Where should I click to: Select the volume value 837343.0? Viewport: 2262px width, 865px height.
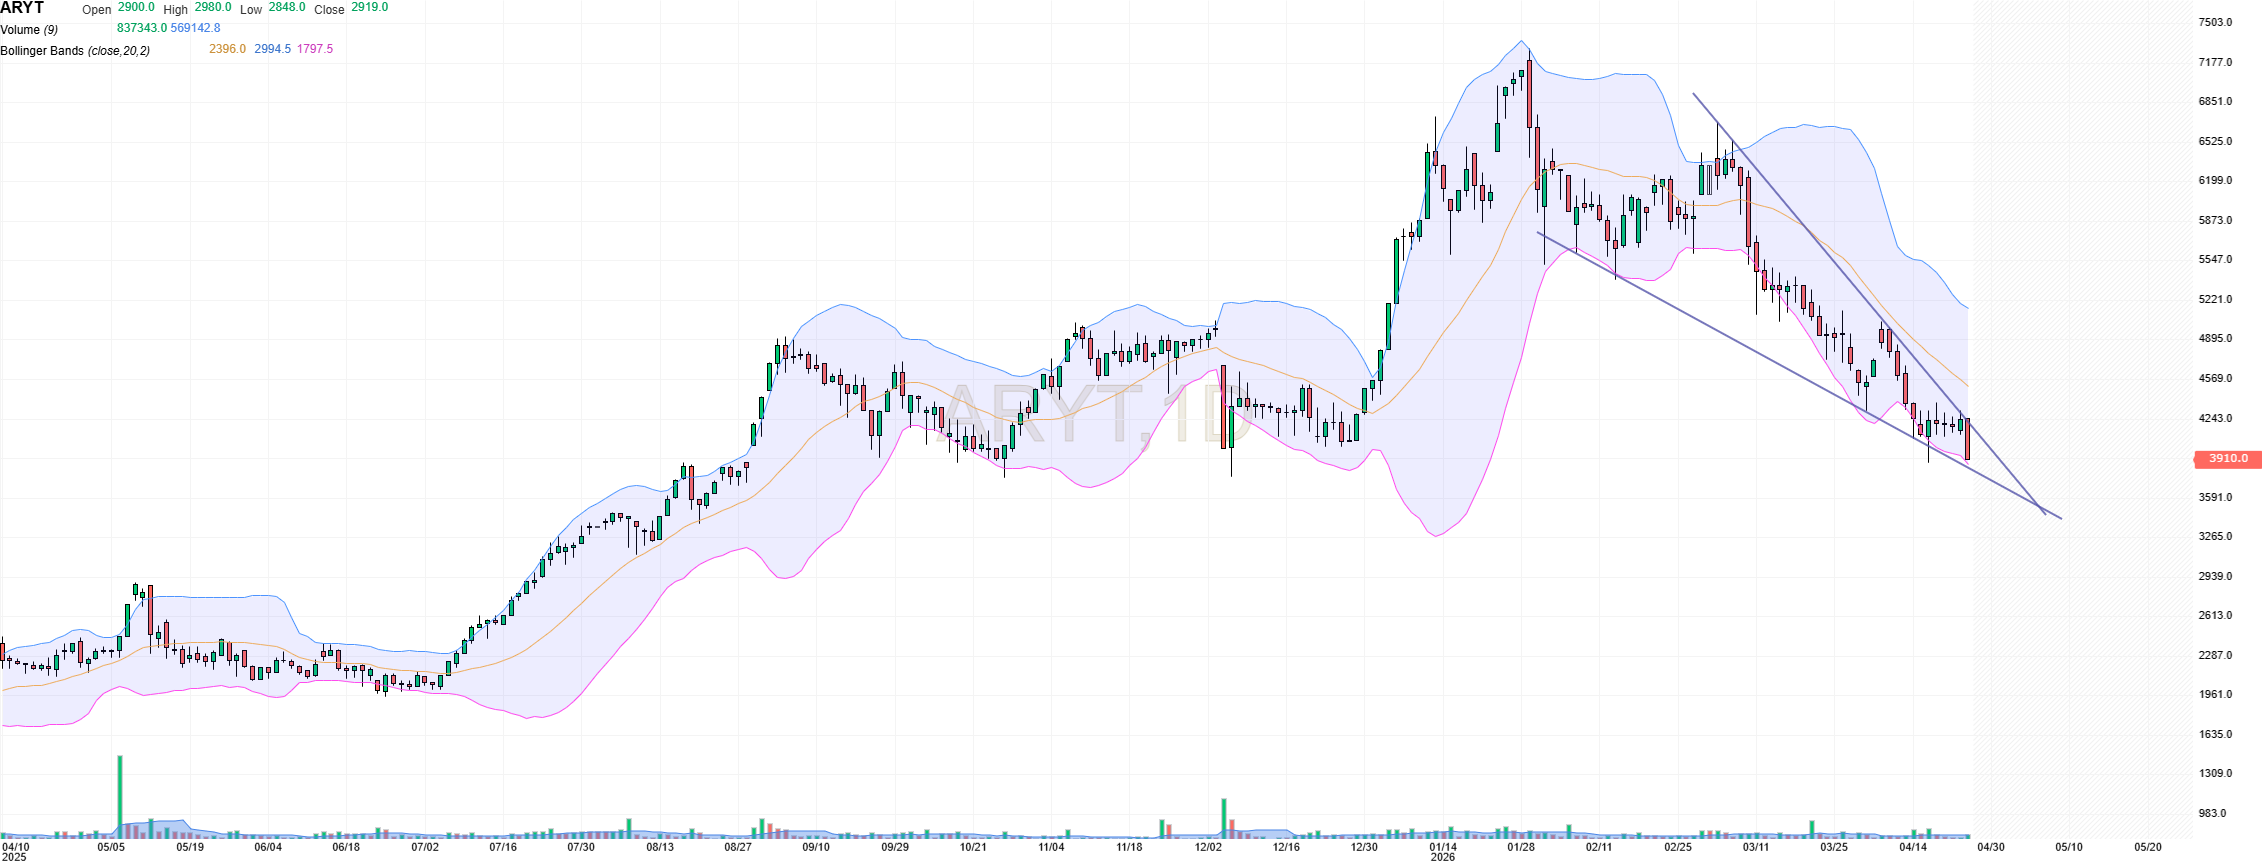[x=142, y=28]
